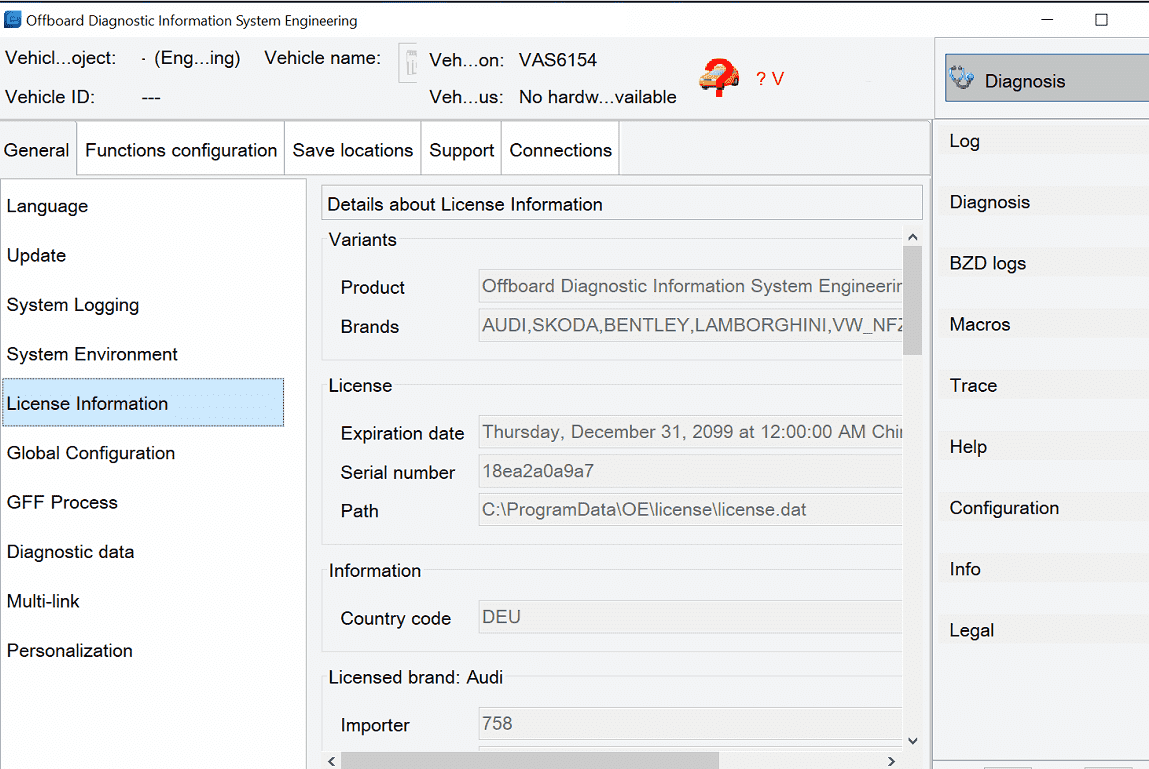The height and width of the screenshot is (769, 1149).
Task: Select the Multi-link list entry
Action: tap(43, 601)
